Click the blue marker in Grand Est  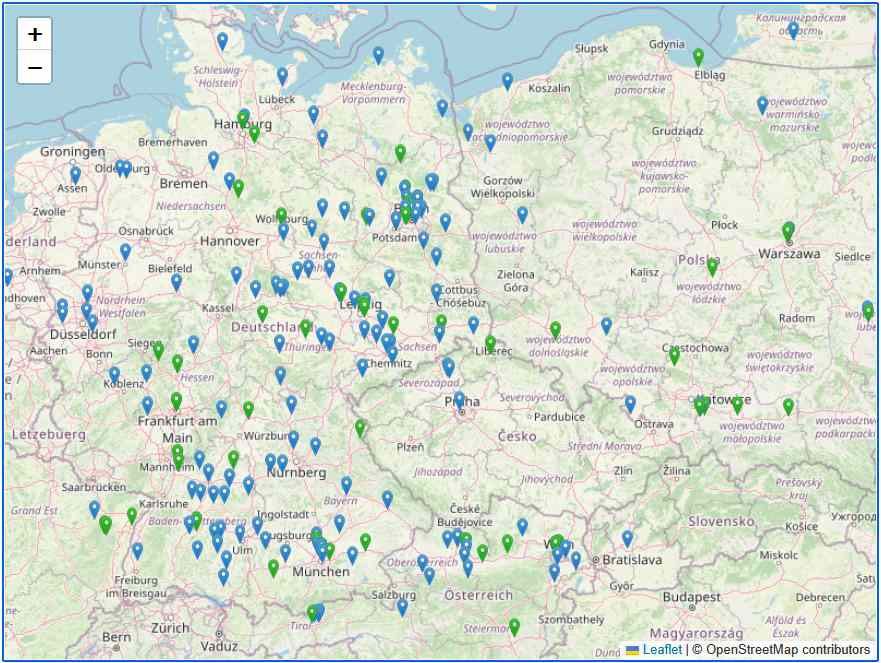[x=94, y=510]
